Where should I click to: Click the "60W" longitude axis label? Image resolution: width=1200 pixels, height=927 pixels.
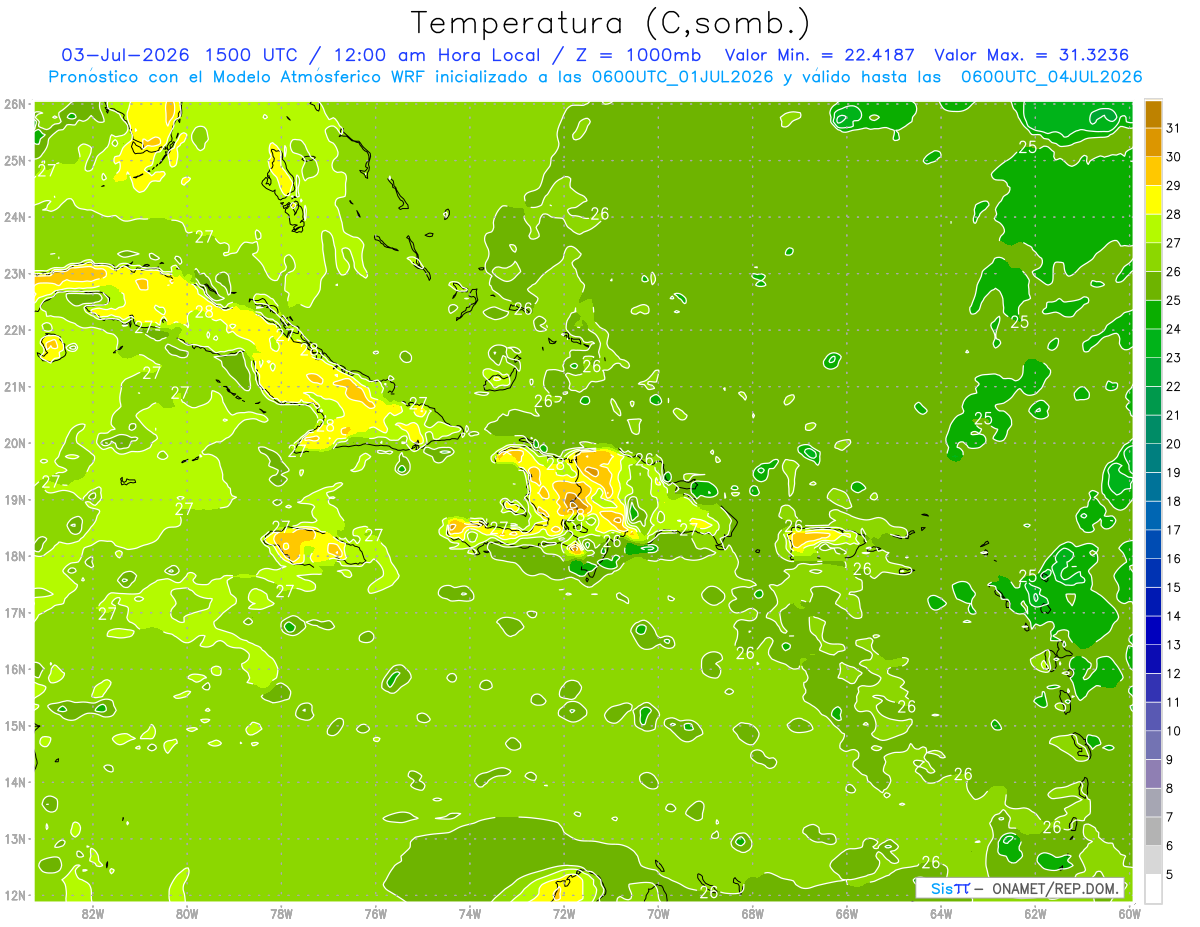1129,913
